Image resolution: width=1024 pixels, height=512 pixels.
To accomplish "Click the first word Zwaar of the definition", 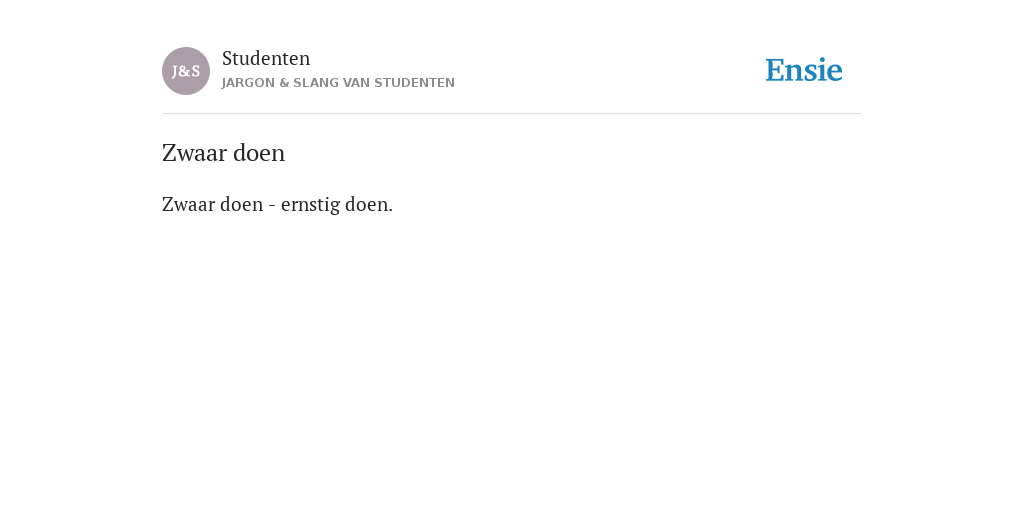I will point(189,204).
